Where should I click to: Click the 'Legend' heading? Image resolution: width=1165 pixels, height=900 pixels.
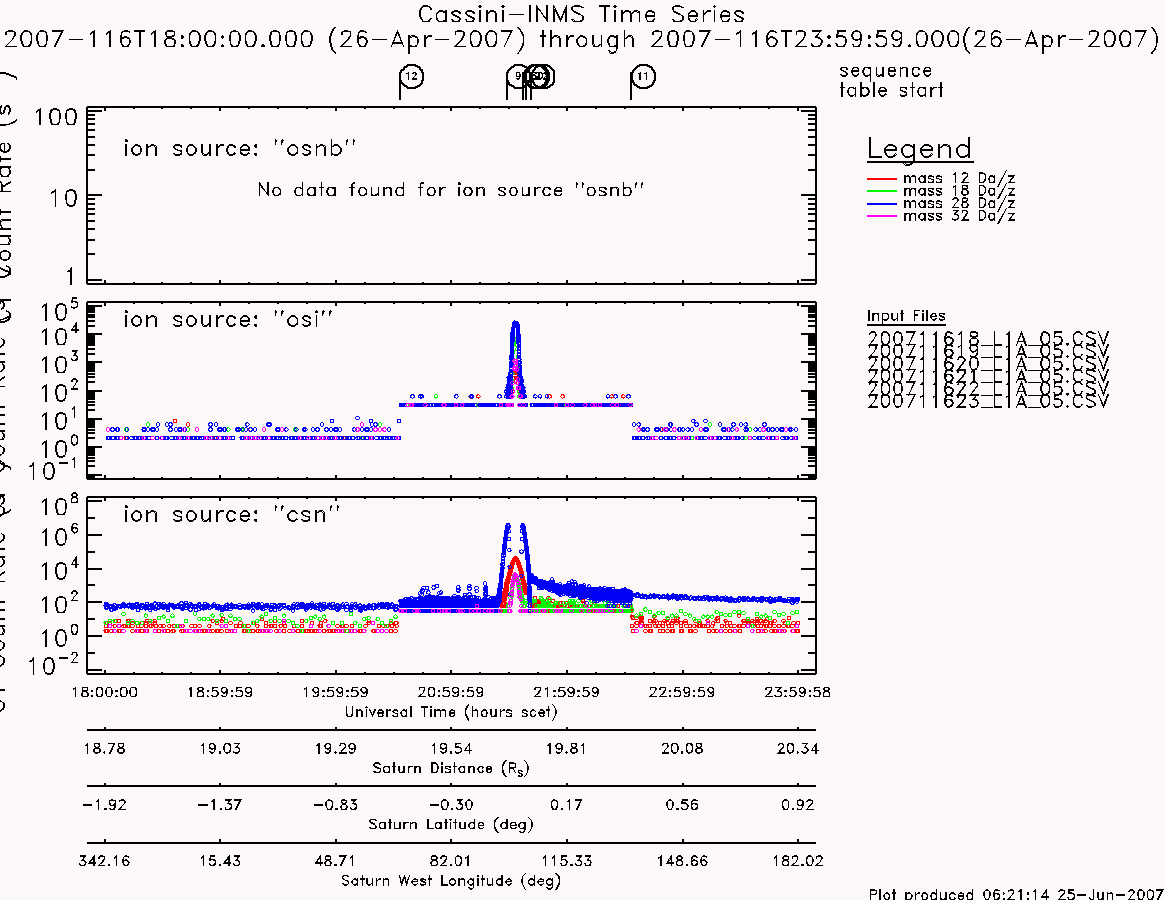coord(919,149)
